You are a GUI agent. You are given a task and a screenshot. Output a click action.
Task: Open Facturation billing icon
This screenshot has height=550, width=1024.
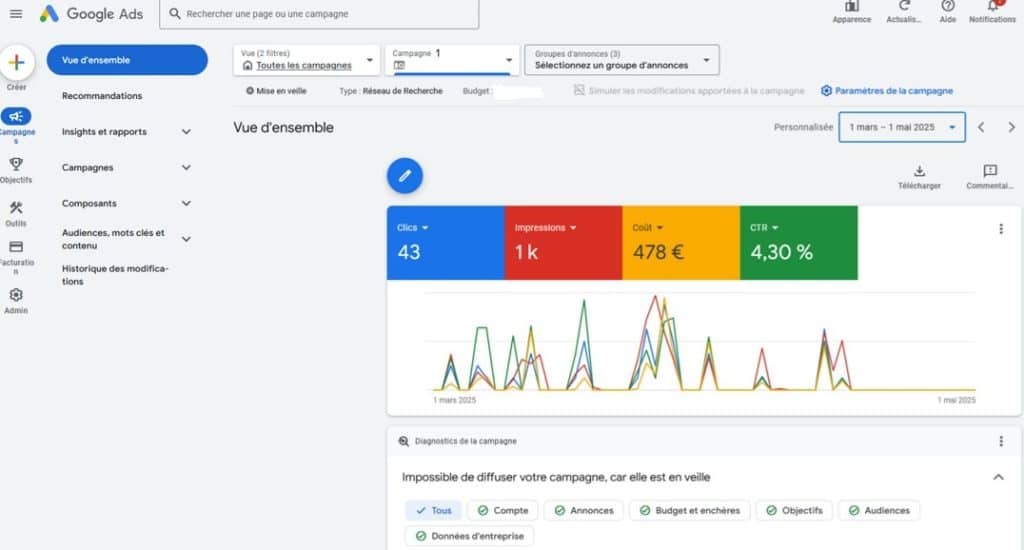pos(16,247)
